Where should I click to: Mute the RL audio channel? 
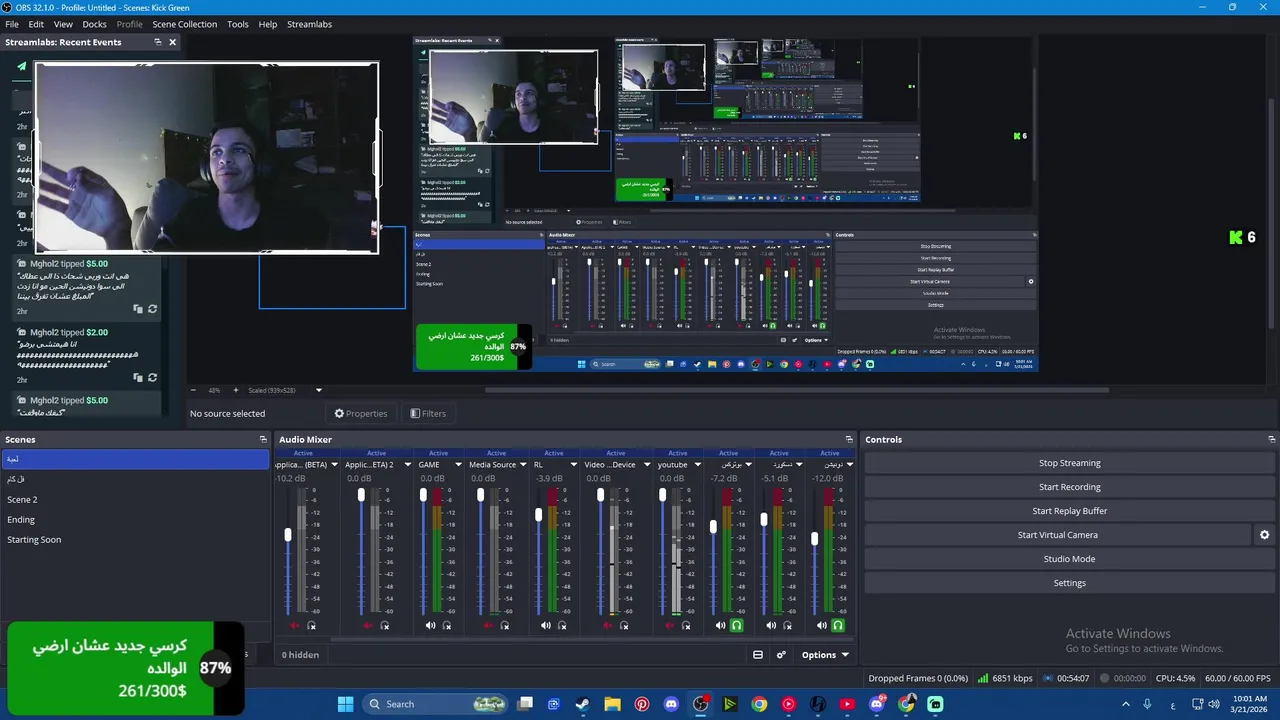(x=546, y=626)
